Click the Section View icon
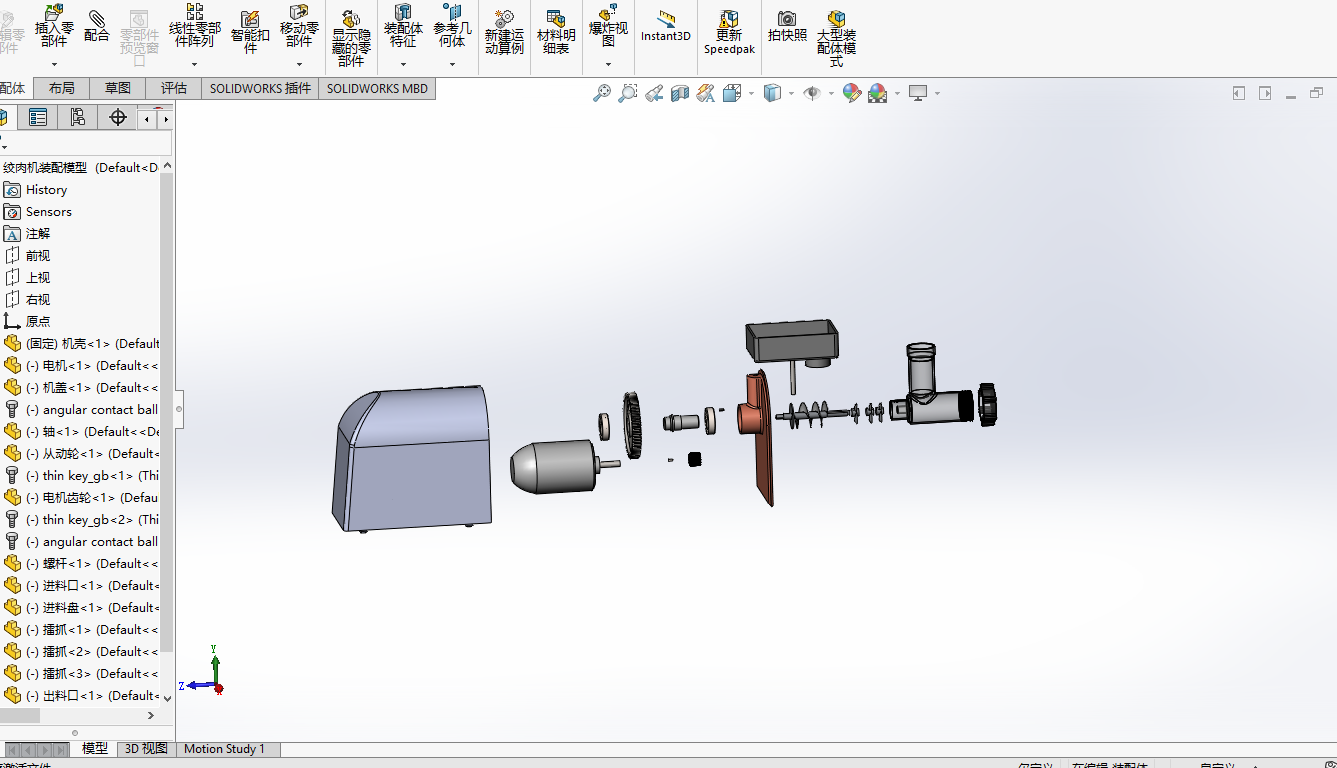 [x=680, y=93]
